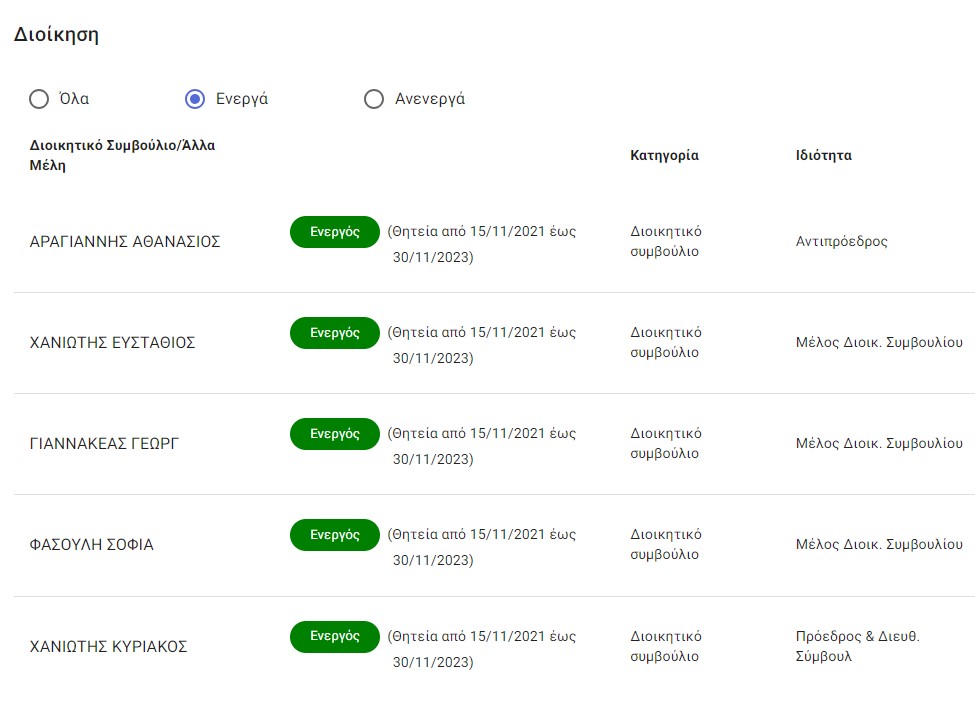The width and height of the screenshot is (975, 714).
Task: Click the name ΧΑΝΙΩΤΗΣ ΚΥΡΙΑΚΟΣ
Action: tap(109, 647)
